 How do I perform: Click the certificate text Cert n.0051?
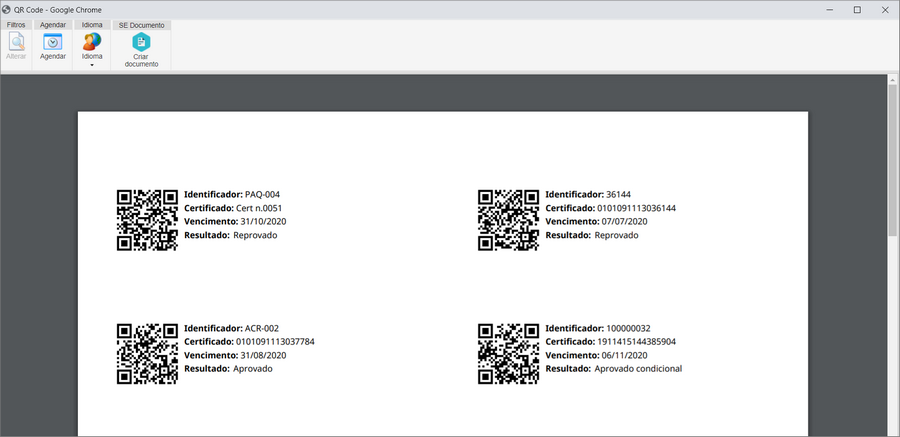pos(259,208)
